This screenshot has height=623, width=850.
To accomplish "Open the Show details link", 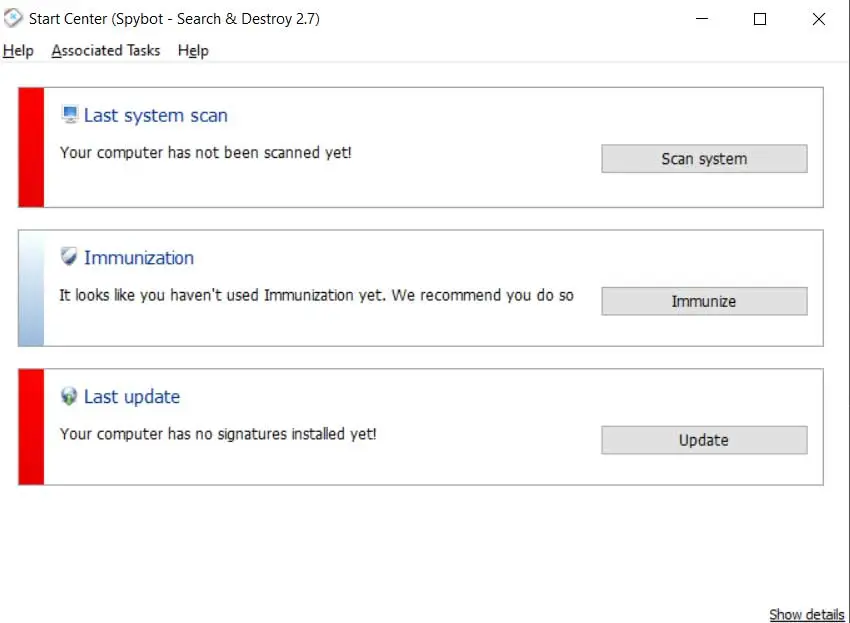I will tap(806, 614).
